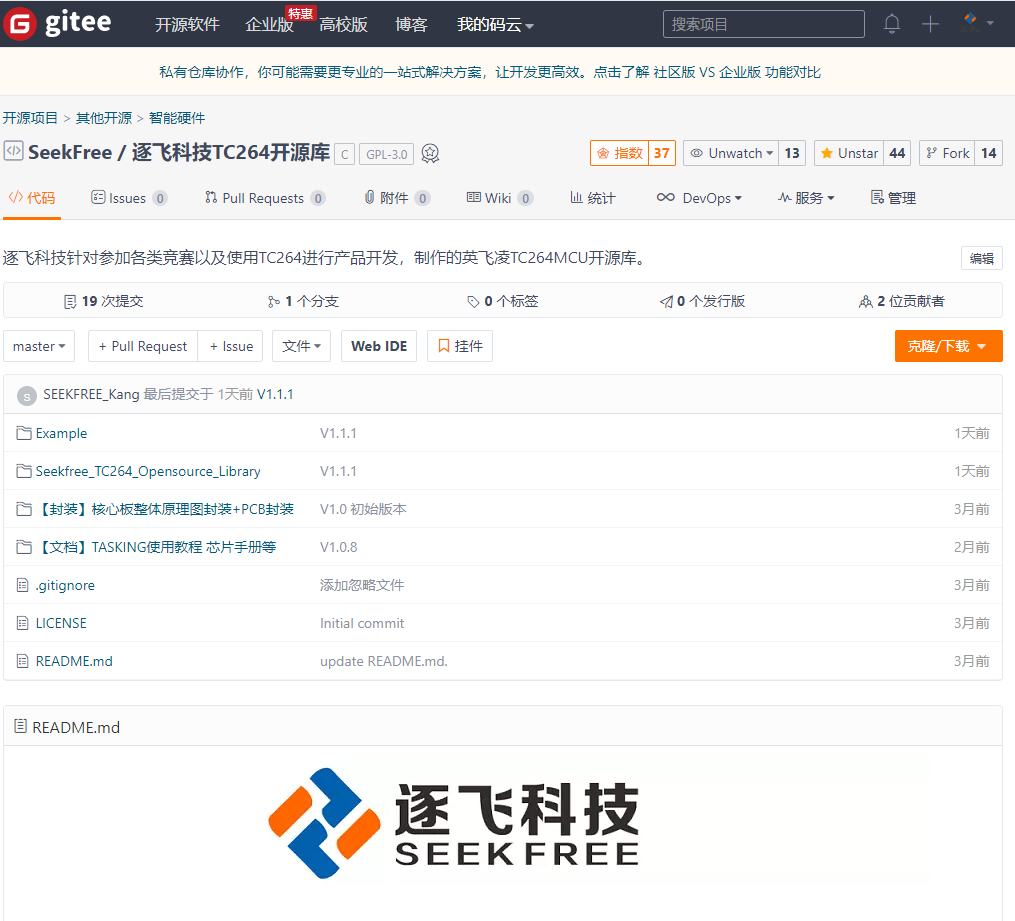This screenshot has width=1015, height=921.
Task: Switch to the Issues tab
Action: [129, 198]
